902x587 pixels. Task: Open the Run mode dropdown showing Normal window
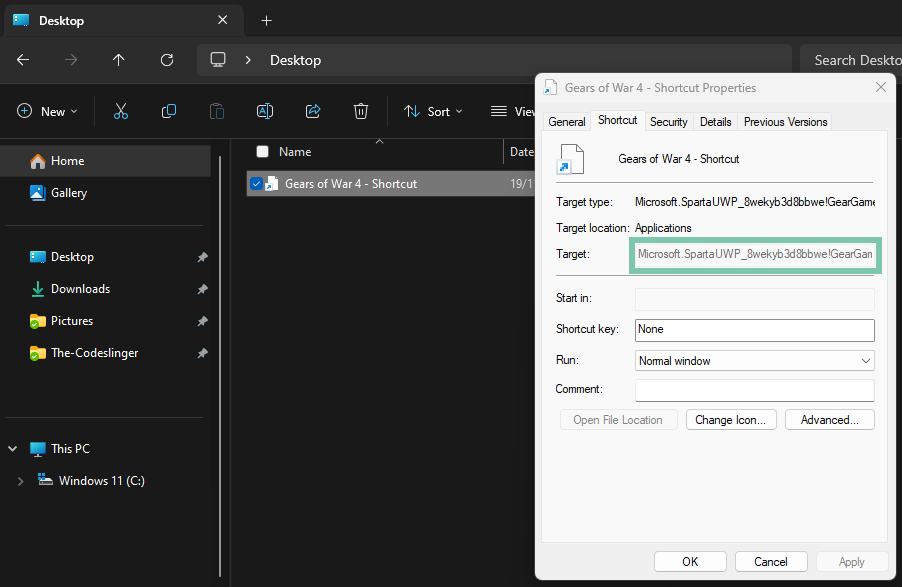tap(754, 359)
